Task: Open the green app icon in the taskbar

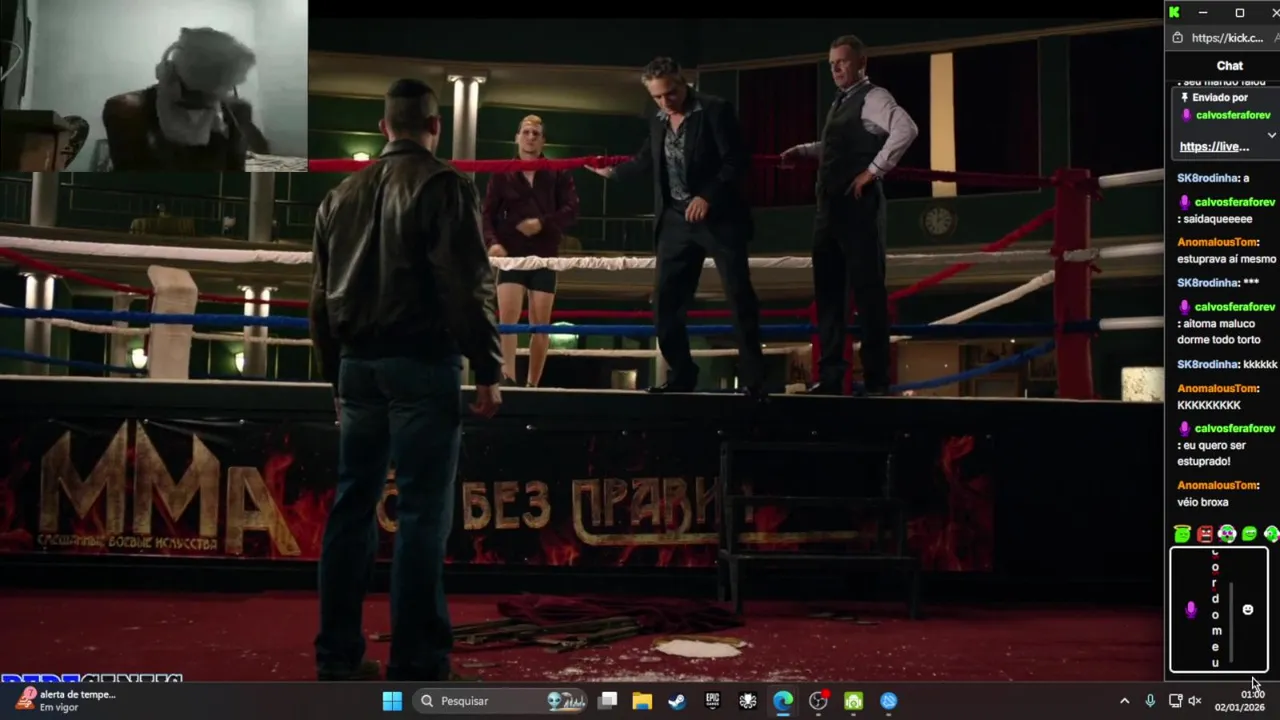Action: coord(853,701)
